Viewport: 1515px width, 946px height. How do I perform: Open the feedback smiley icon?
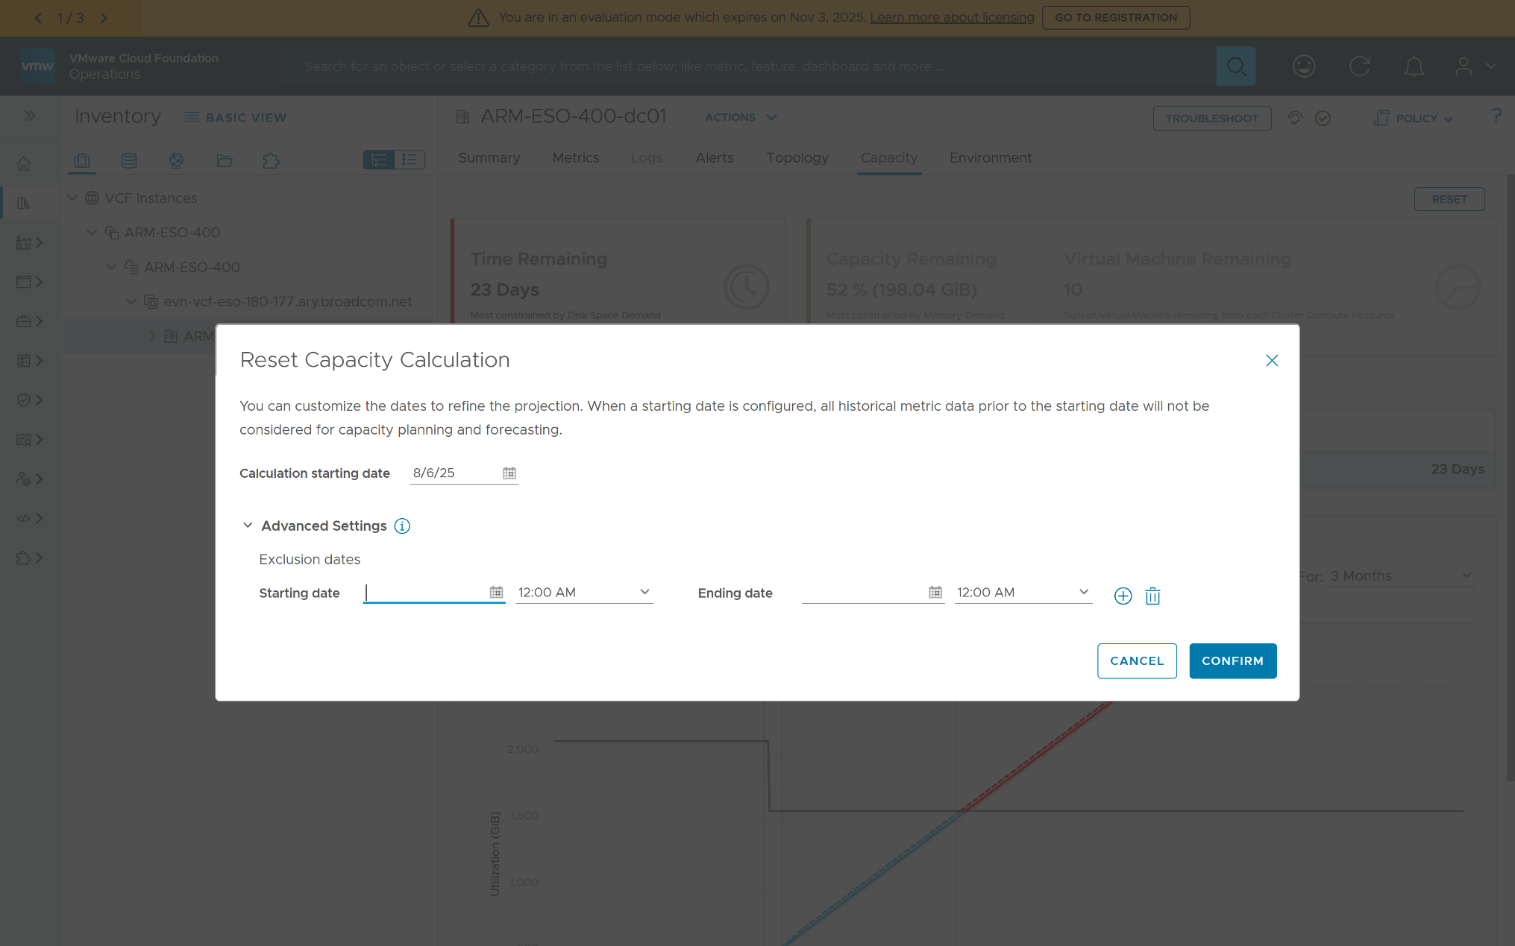(x=1304, y=66)
